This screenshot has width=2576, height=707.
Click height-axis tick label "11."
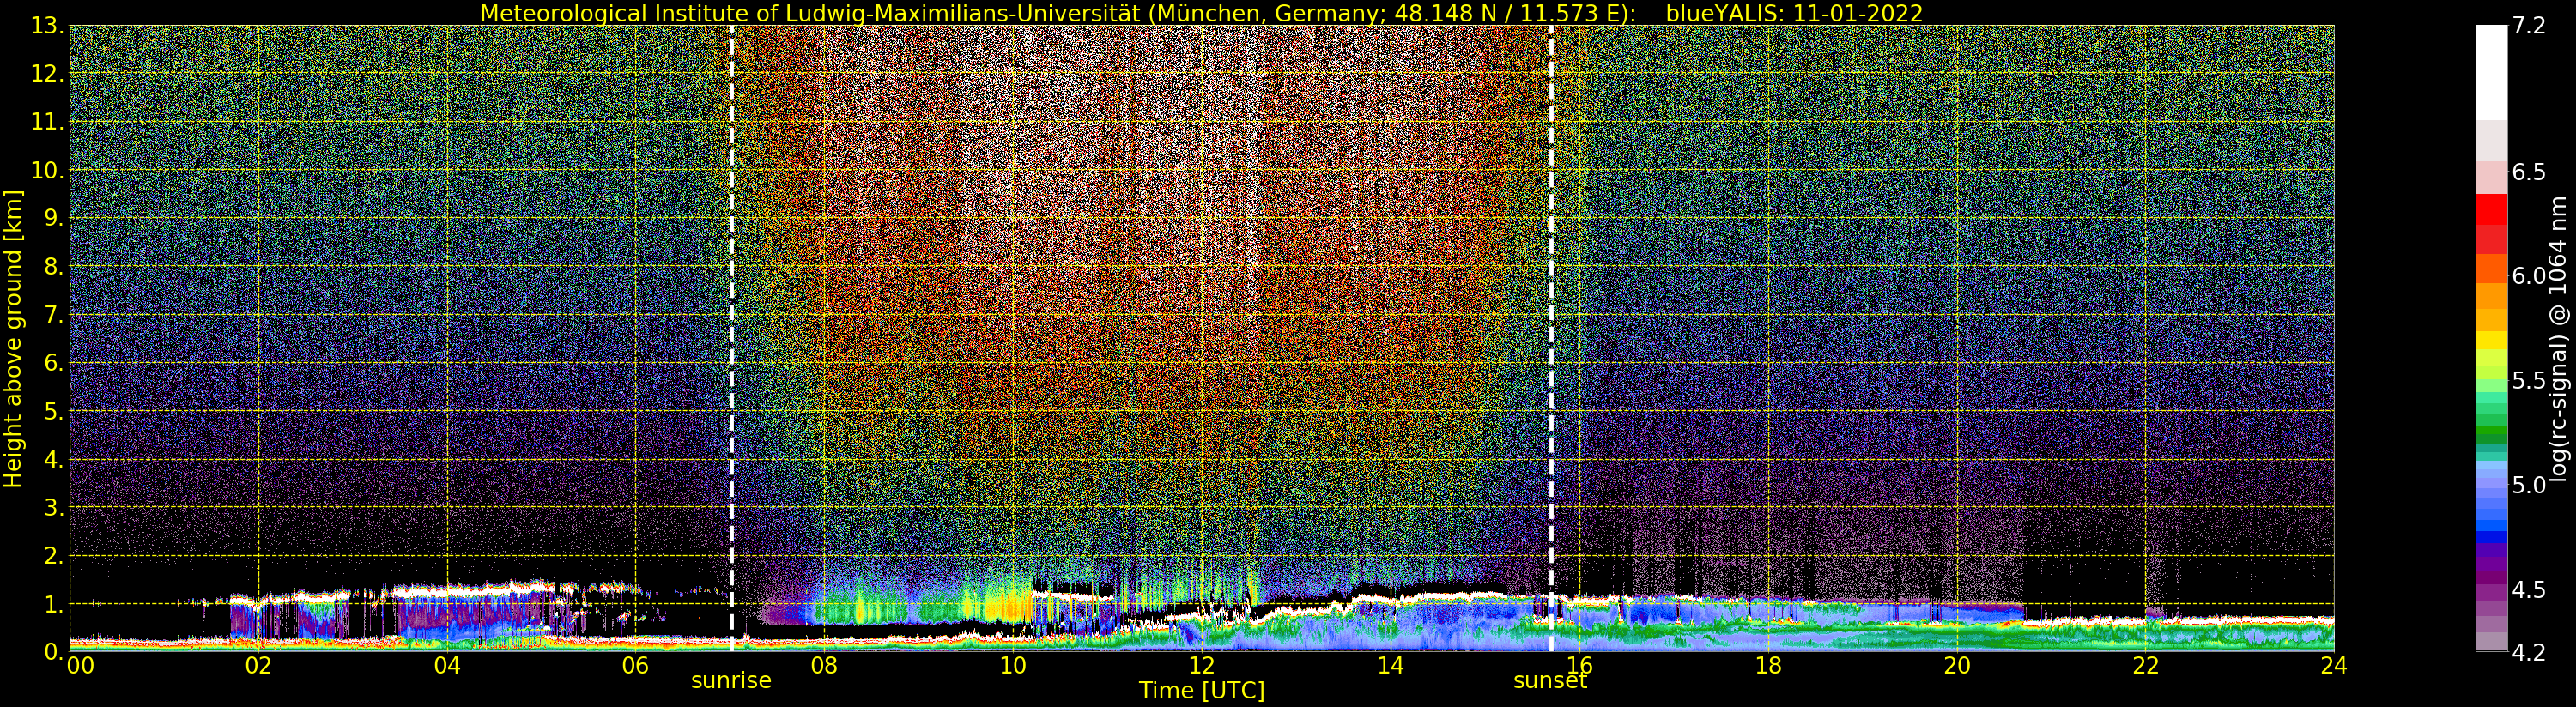point(47,122)
